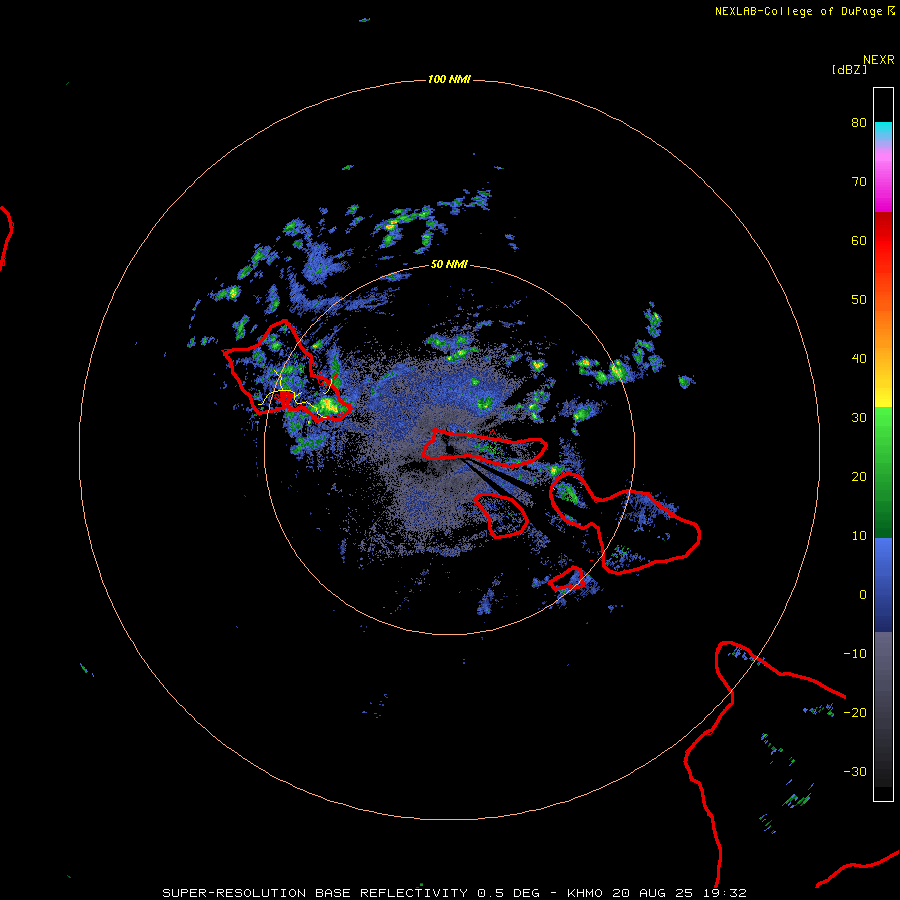Click the 0 dBZ scale value
The image size is (900, 900).
[x=863, y=595]
